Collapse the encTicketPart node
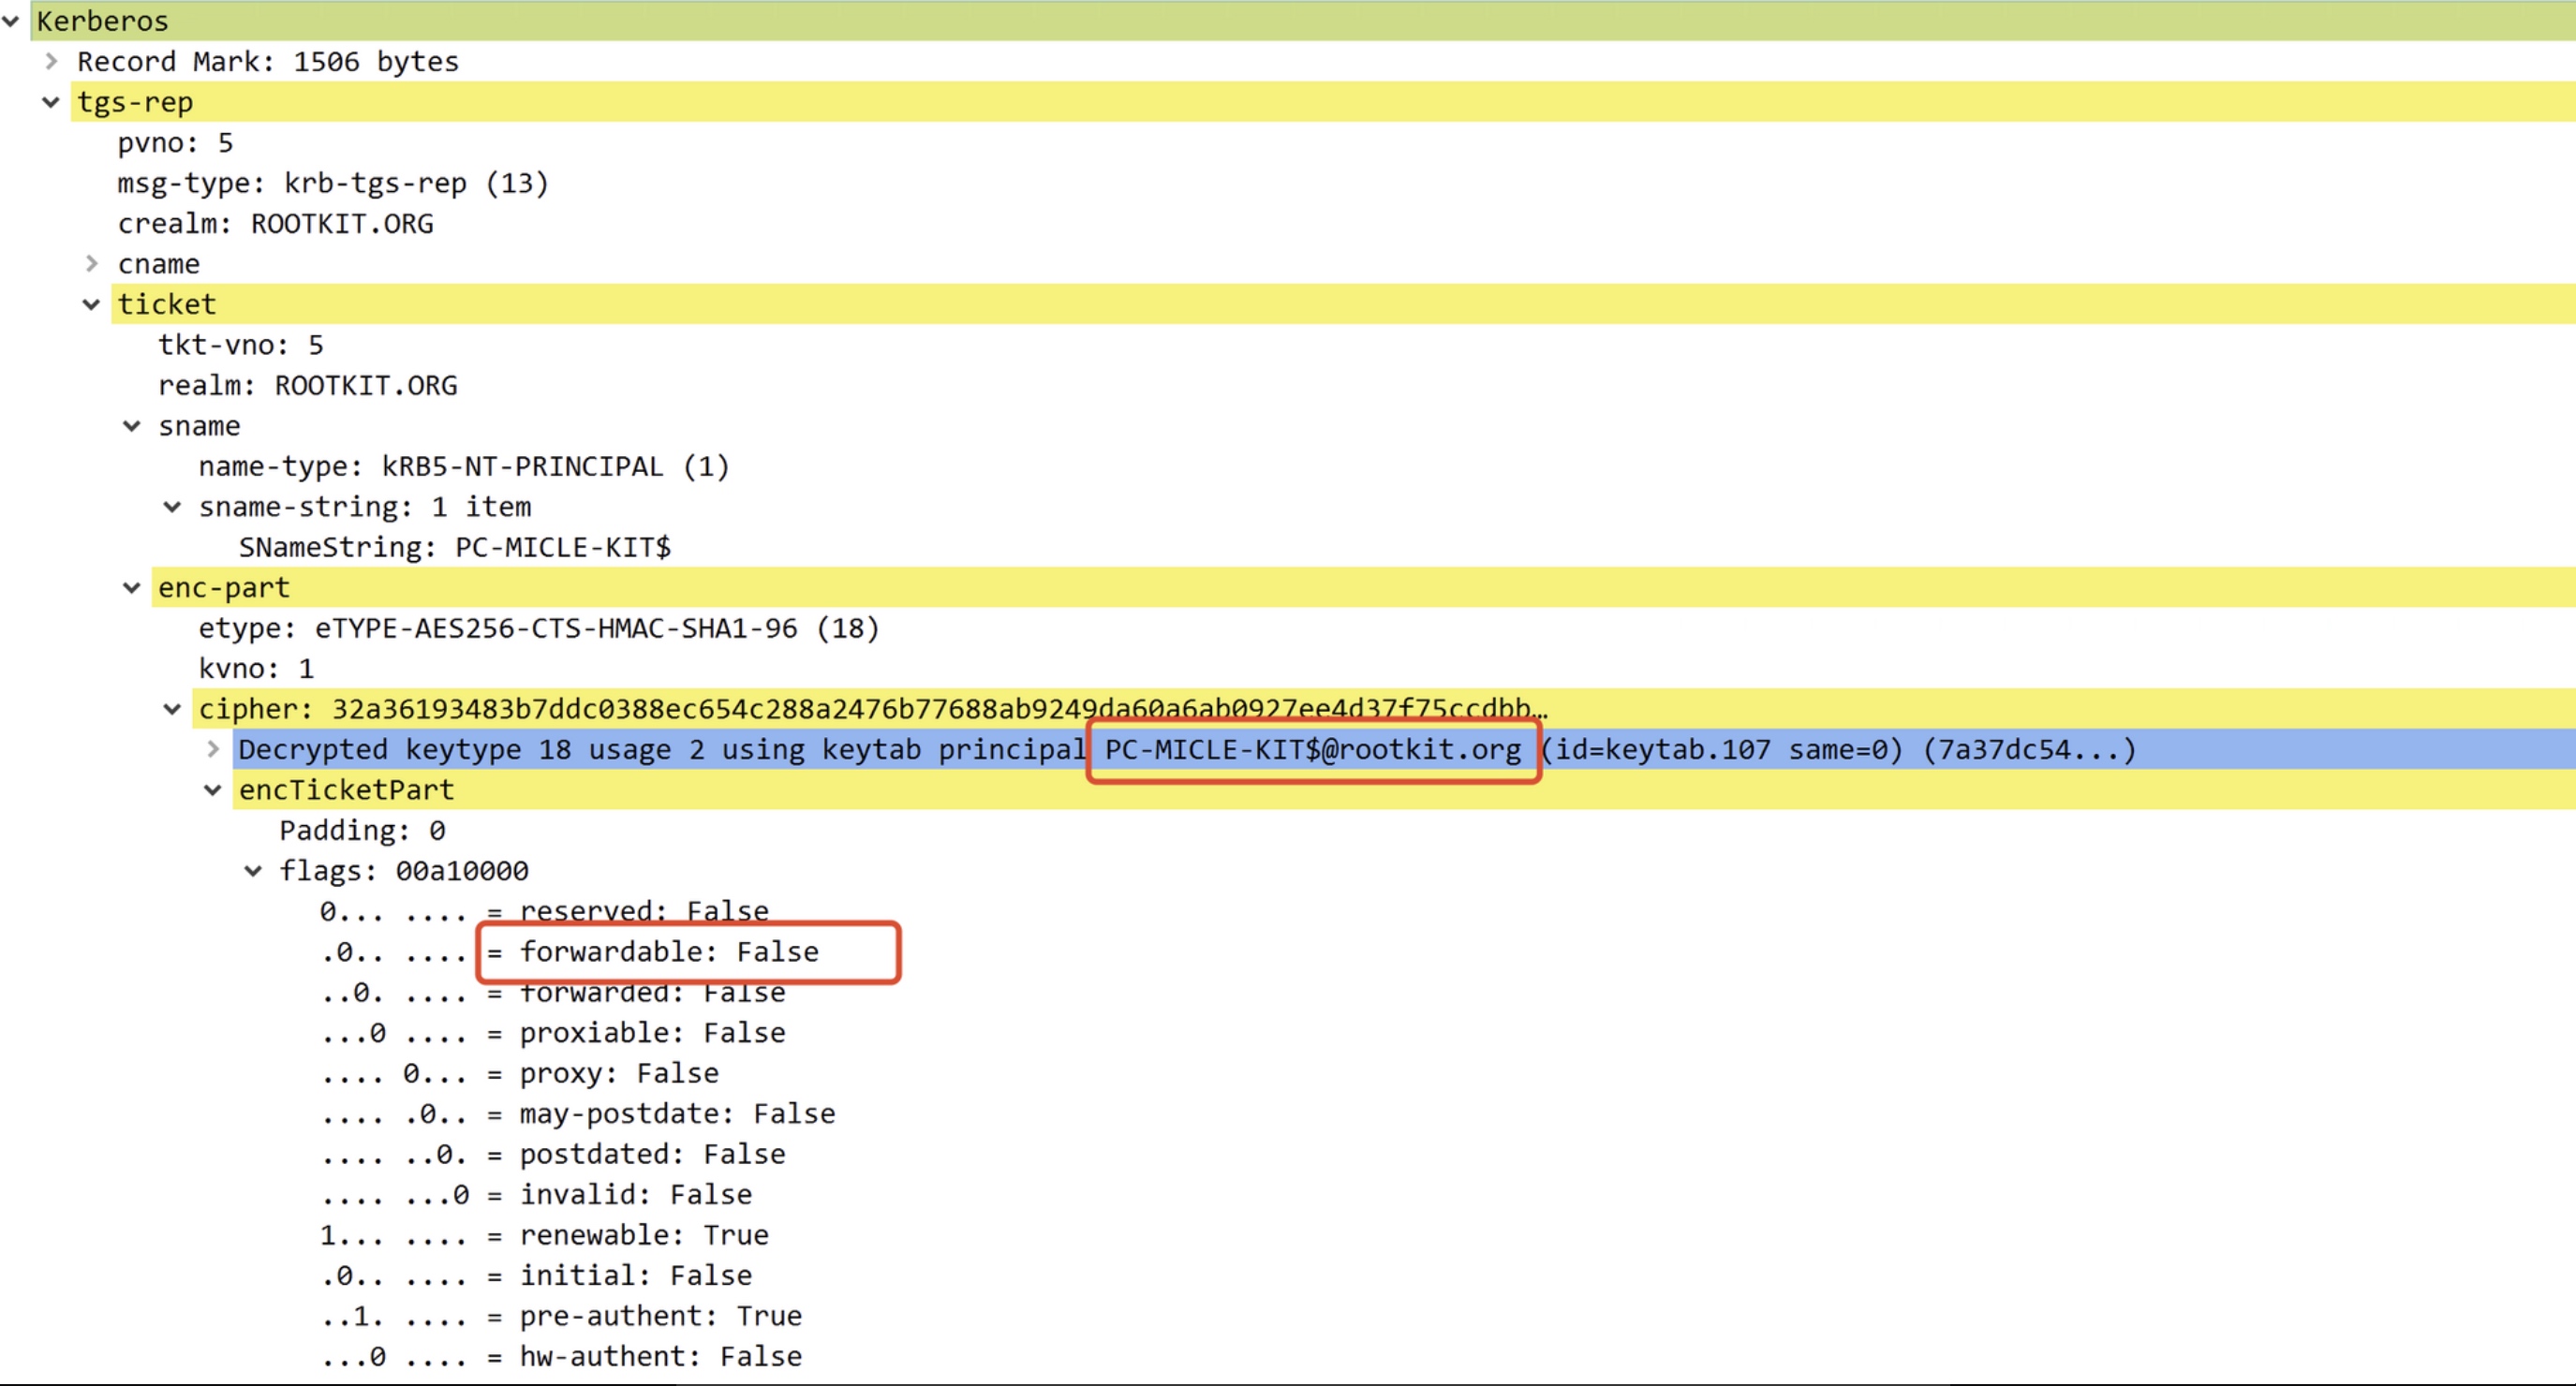2576x1386 pixels. (x=213, y=790)
